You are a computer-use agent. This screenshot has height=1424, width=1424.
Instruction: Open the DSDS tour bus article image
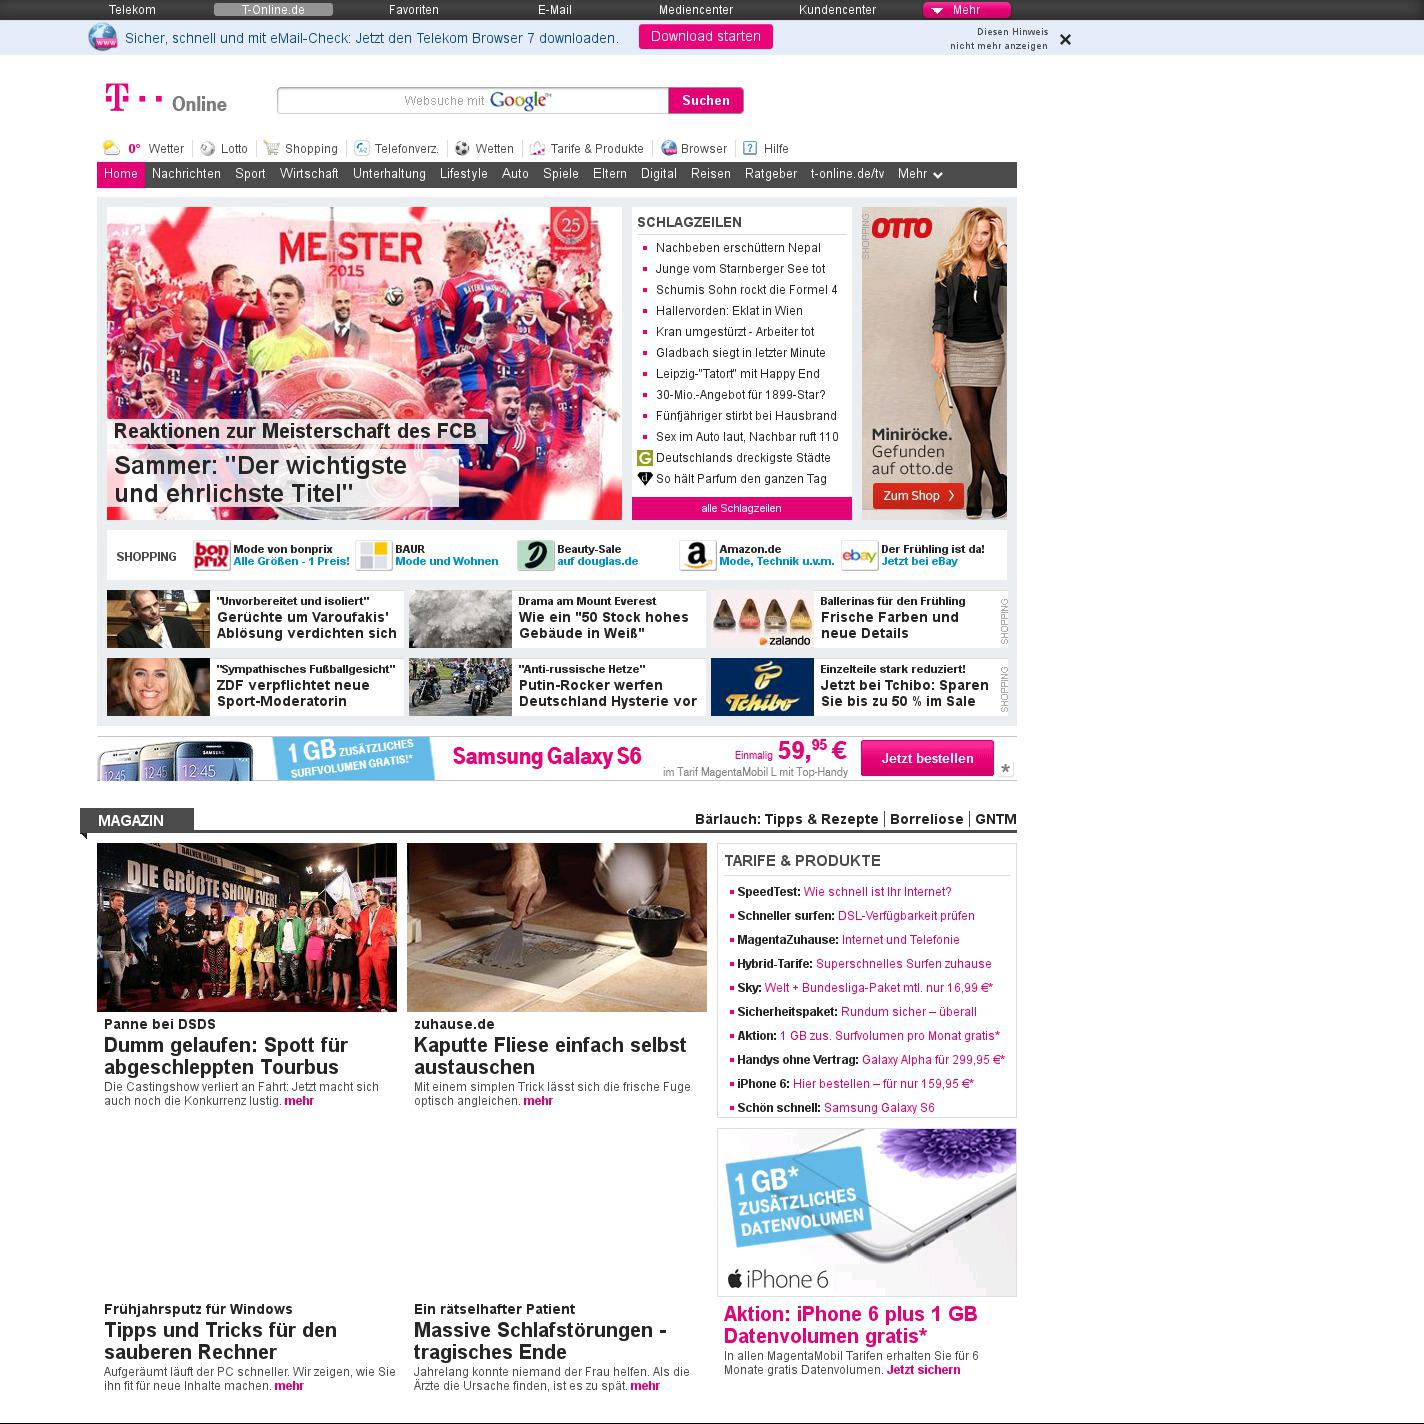point(247,927)
